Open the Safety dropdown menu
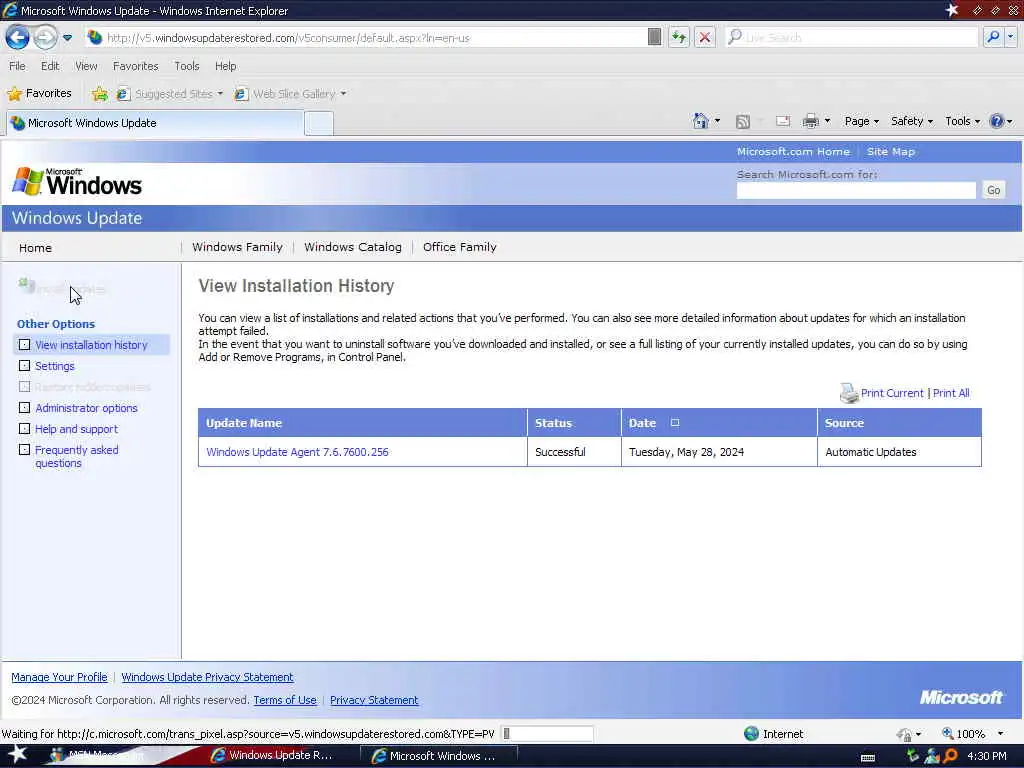This screenshot has width=1024, height=768. (912, 121)
